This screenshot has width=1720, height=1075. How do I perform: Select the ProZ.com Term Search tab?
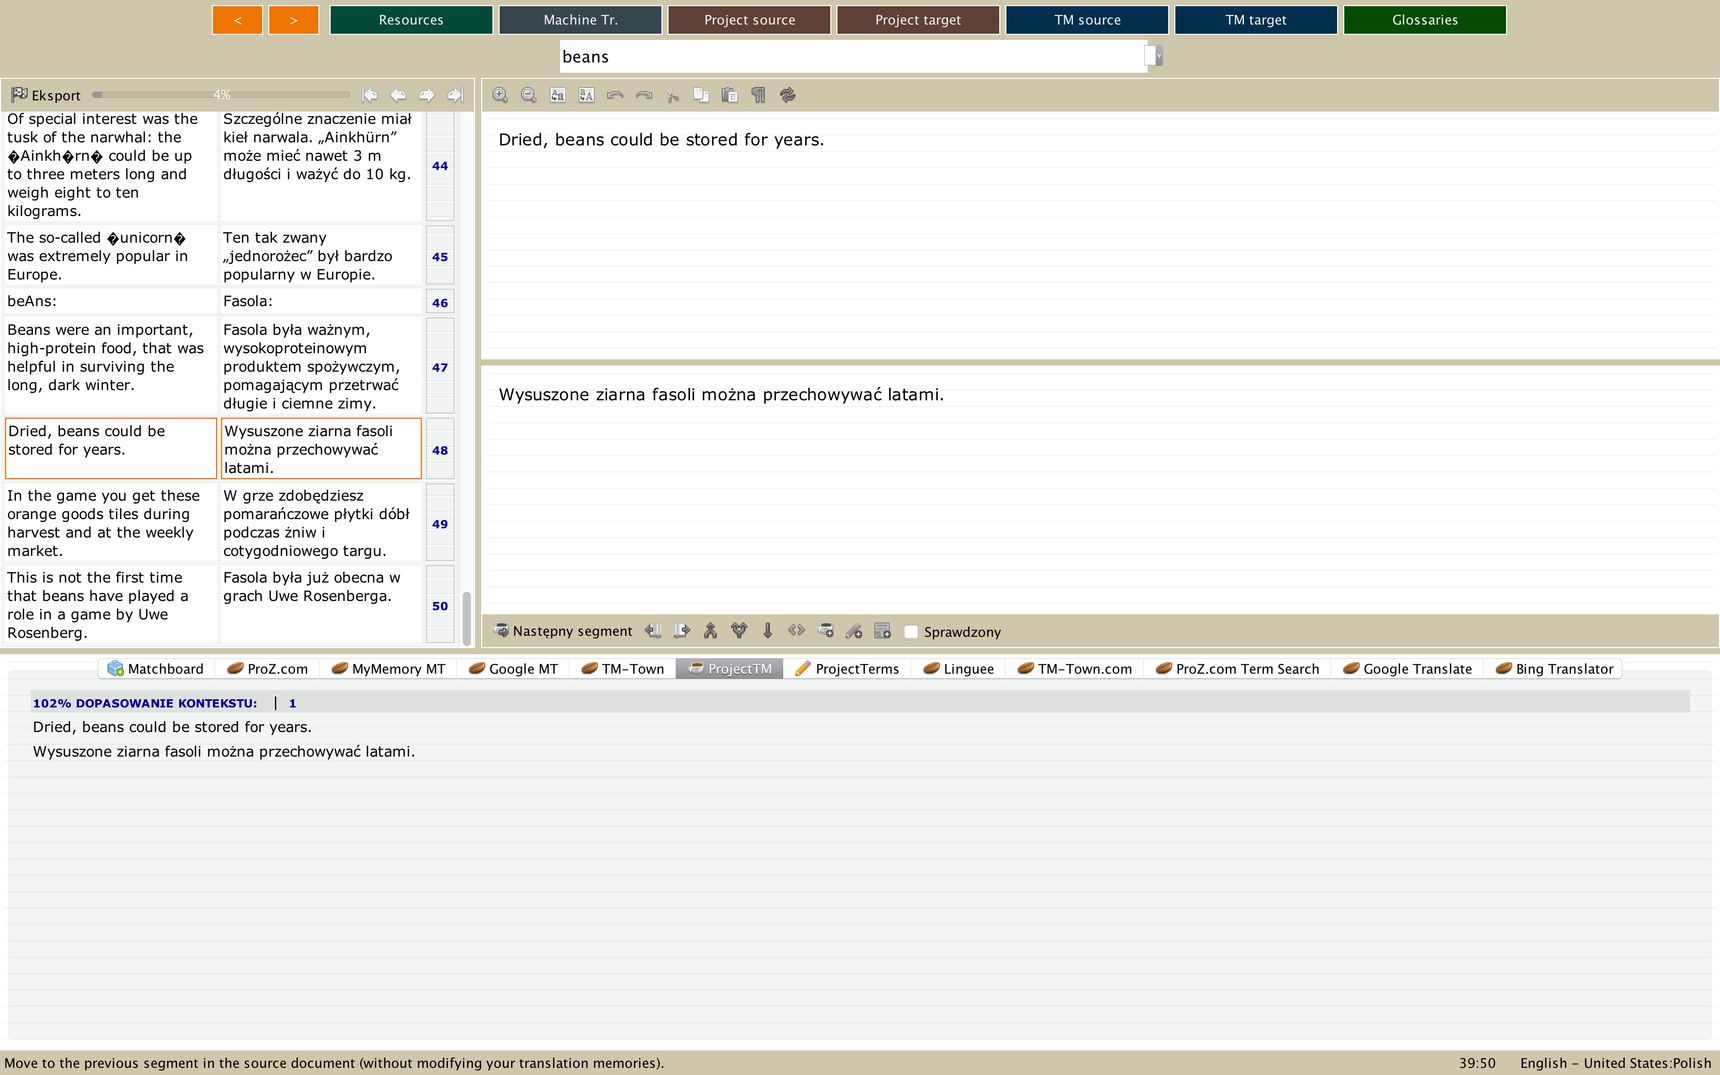point(1237,669)
